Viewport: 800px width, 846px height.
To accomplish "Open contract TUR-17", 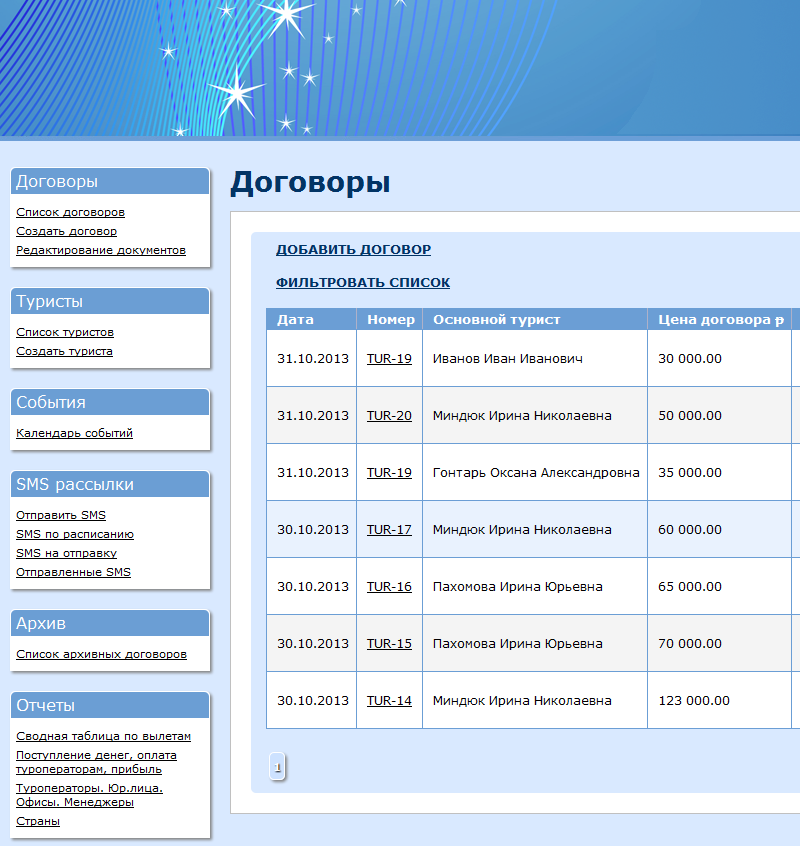I will coord(389,529).
